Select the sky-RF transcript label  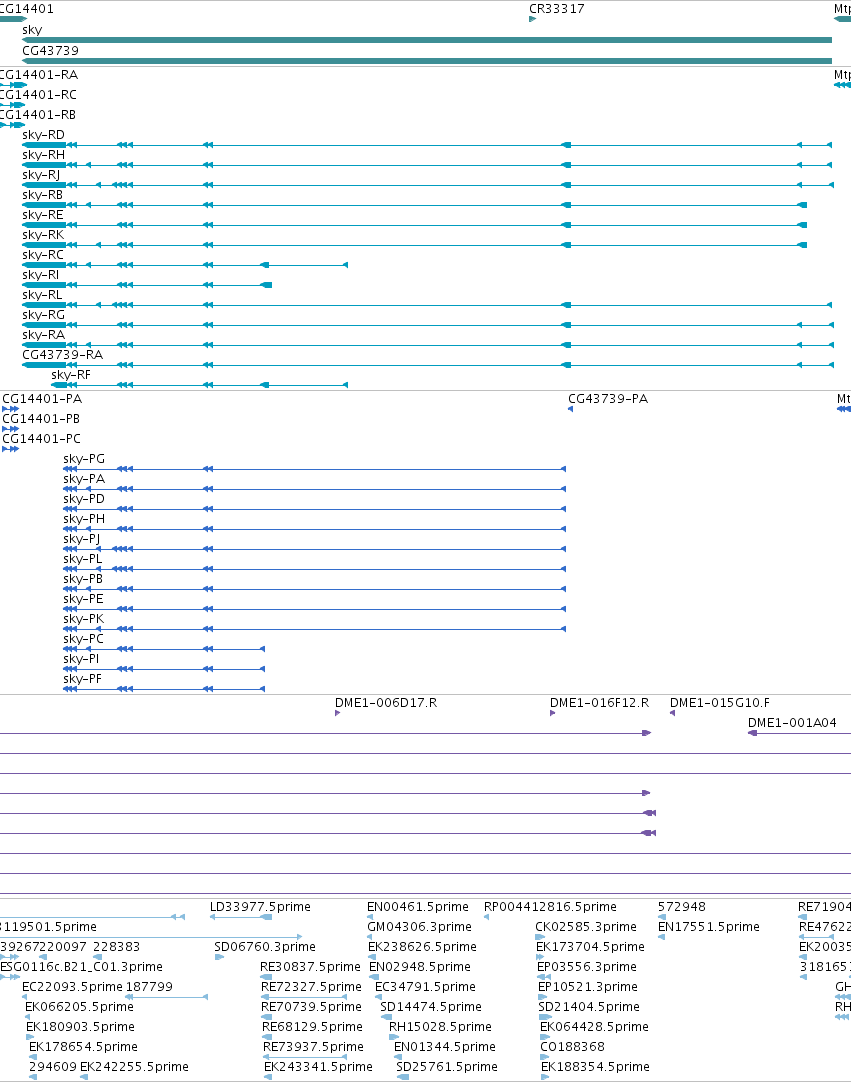click(70, 375)
